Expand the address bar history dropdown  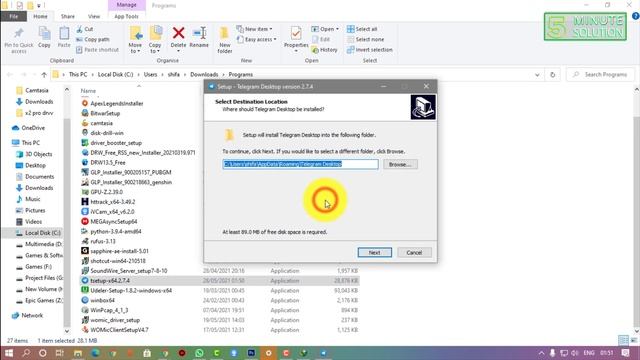point(537,75)
